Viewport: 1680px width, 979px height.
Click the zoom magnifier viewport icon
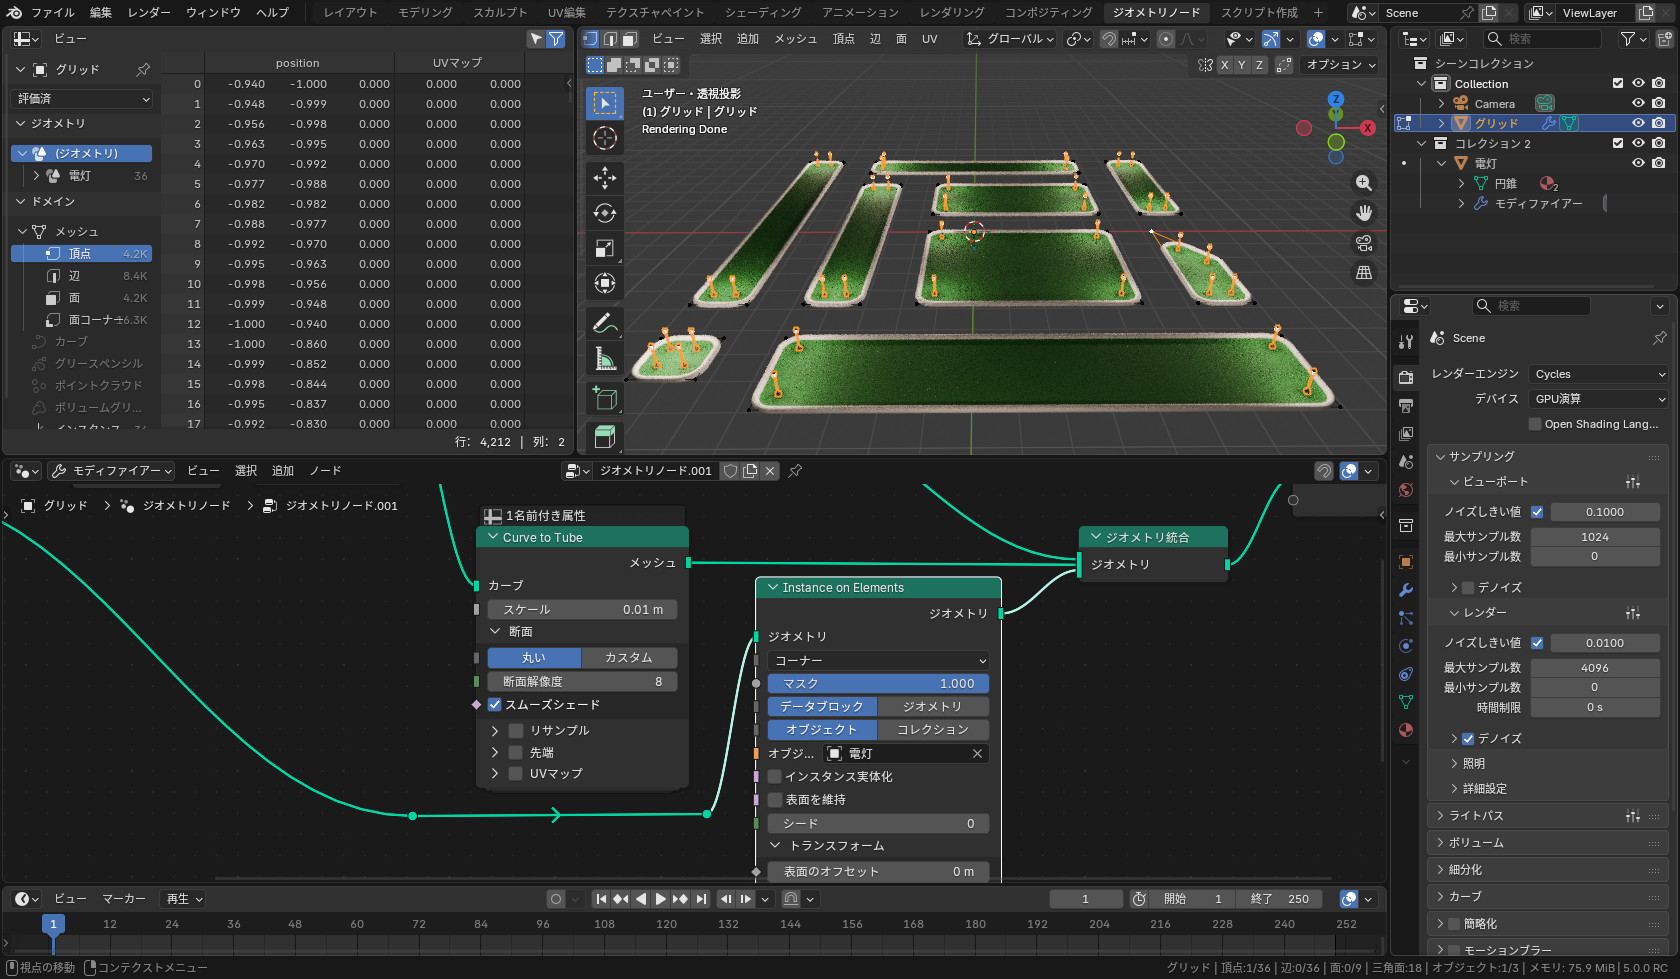pyautogui.click(x=1363, y=183)
